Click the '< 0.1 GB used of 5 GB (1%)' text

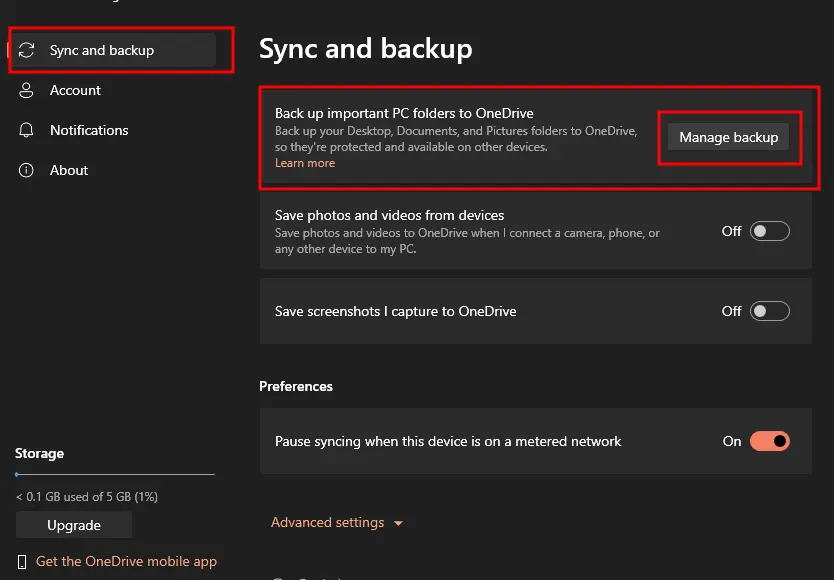click(87, 497)
